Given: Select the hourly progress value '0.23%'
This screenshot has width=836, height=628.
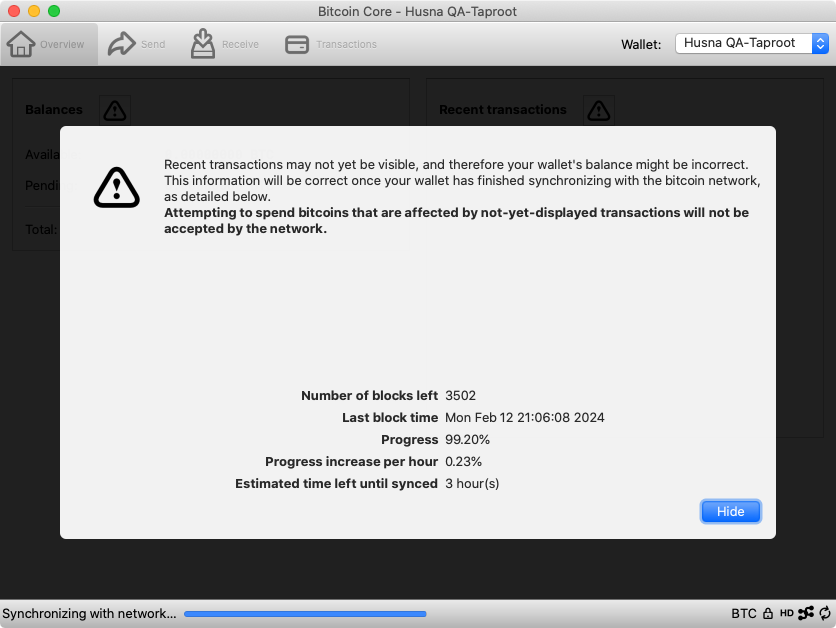Looking at the screenshot, I should pos(463,462).
